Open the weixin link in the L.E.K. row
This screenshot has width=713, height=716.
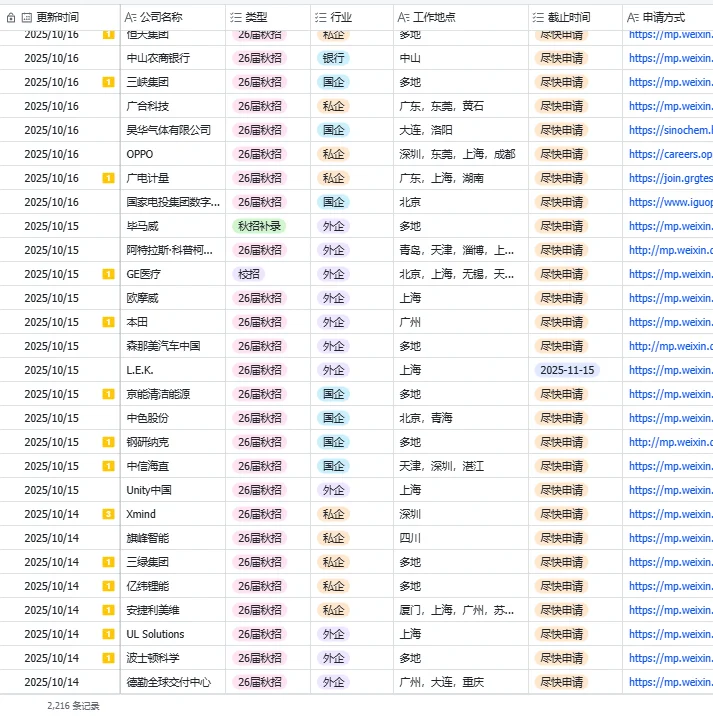tap(671, 370)
